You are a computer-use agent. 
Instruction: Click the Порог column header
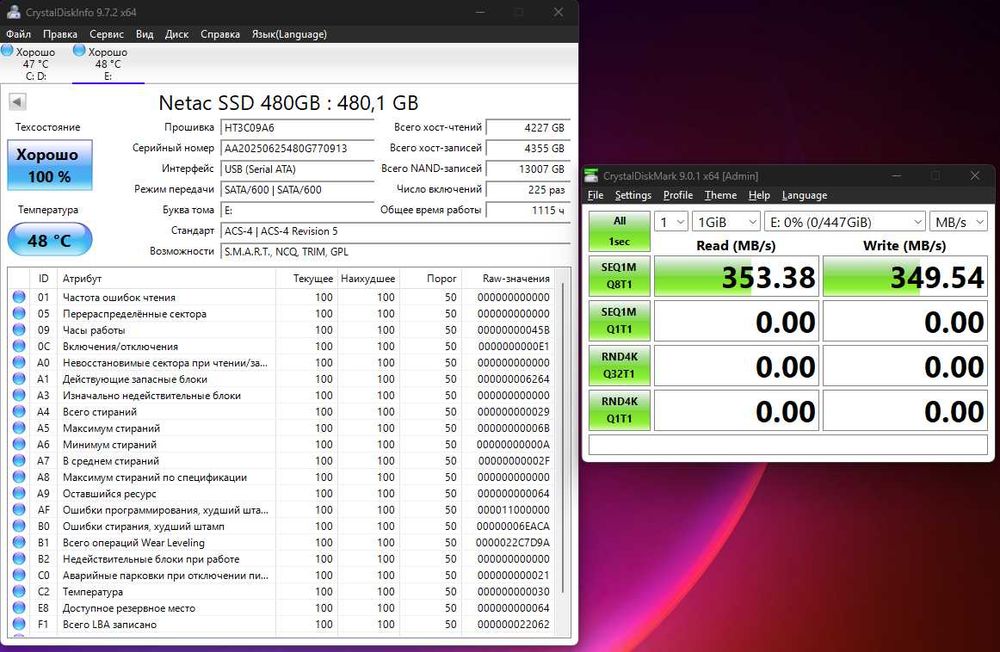[430, 278]
